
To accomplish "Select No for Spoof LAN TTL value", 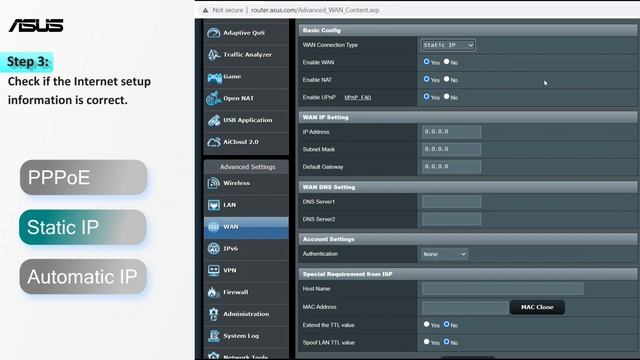I will point(447,342).
